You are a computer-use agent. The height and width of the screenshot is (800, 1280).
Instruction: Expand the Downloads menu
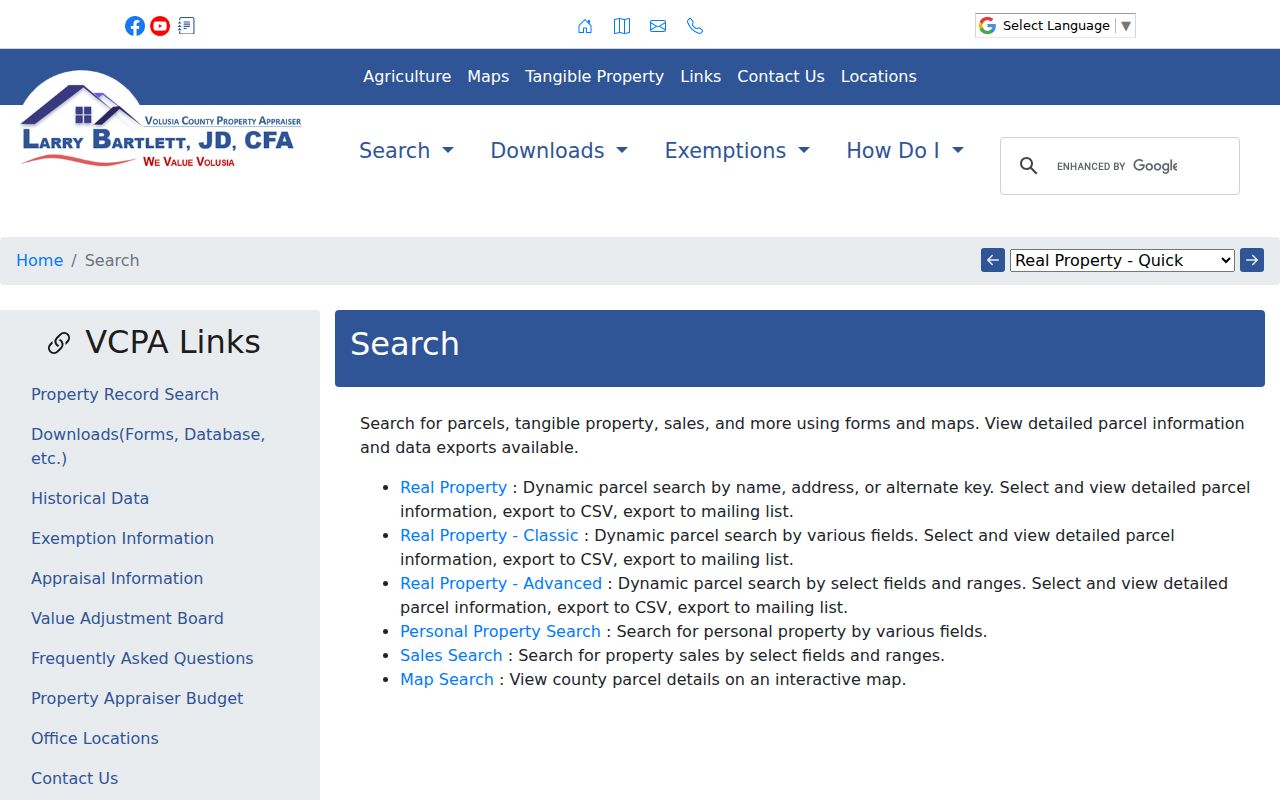click(x=559, y=151)
